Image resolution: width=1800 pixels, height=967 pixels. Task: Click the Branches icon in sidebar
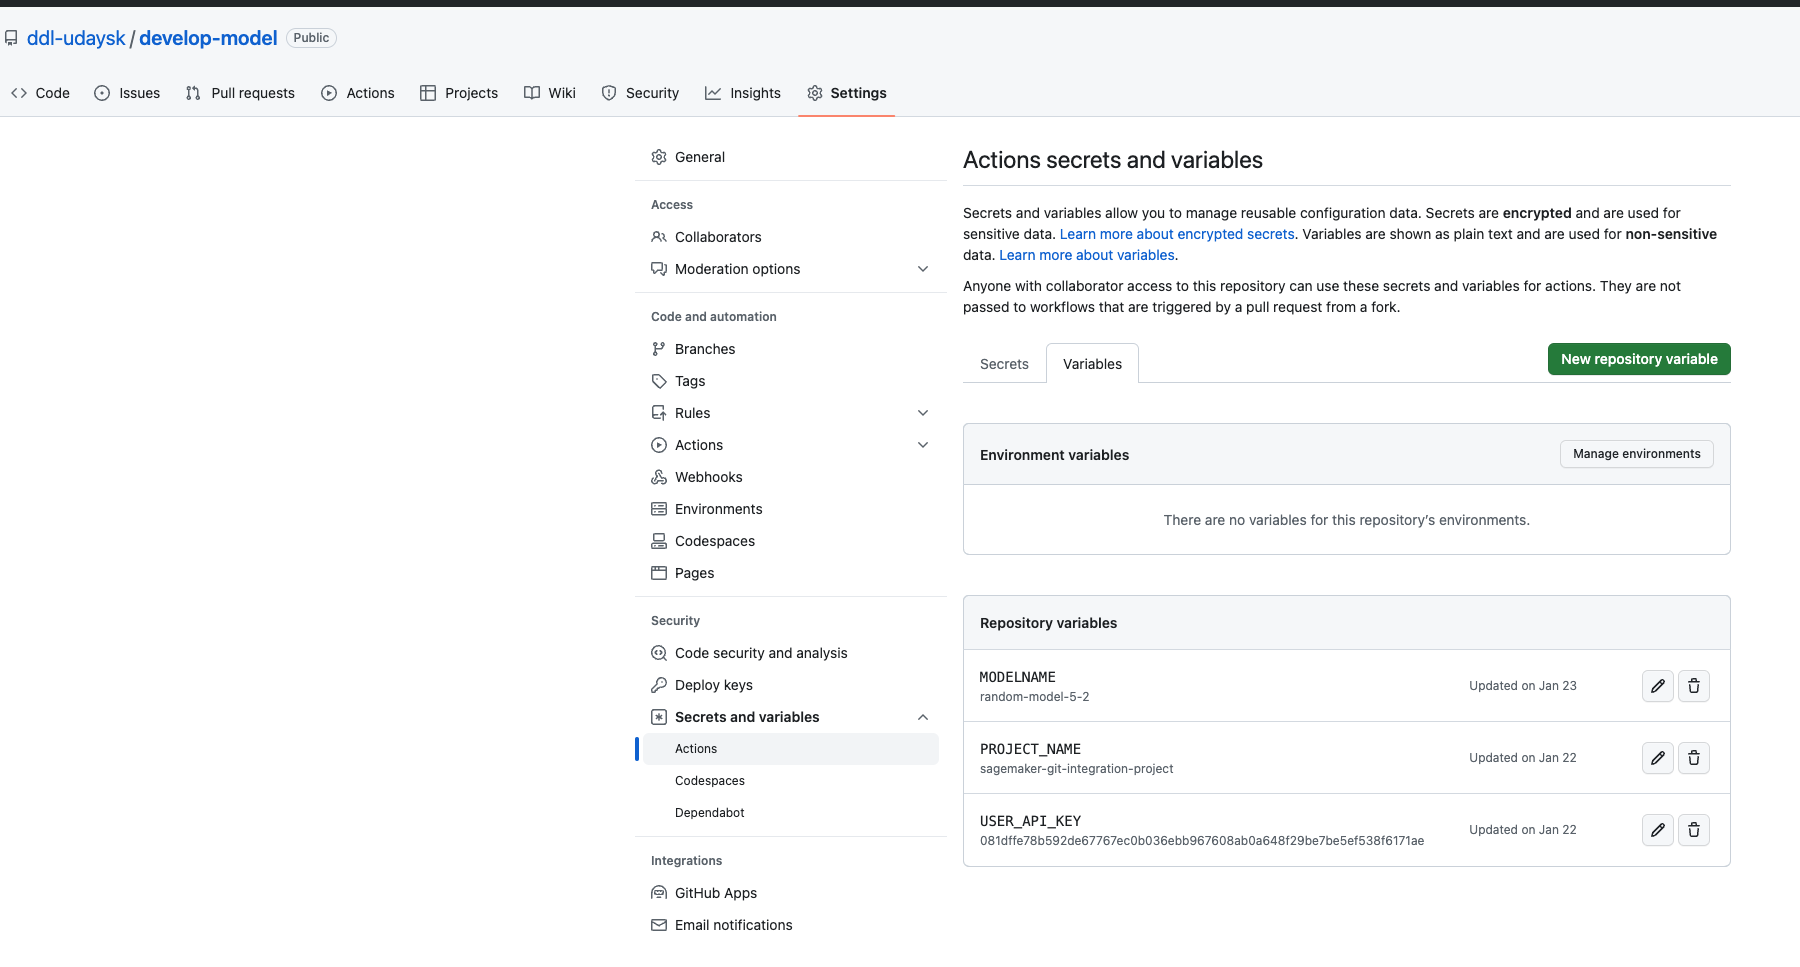point(659,349)
